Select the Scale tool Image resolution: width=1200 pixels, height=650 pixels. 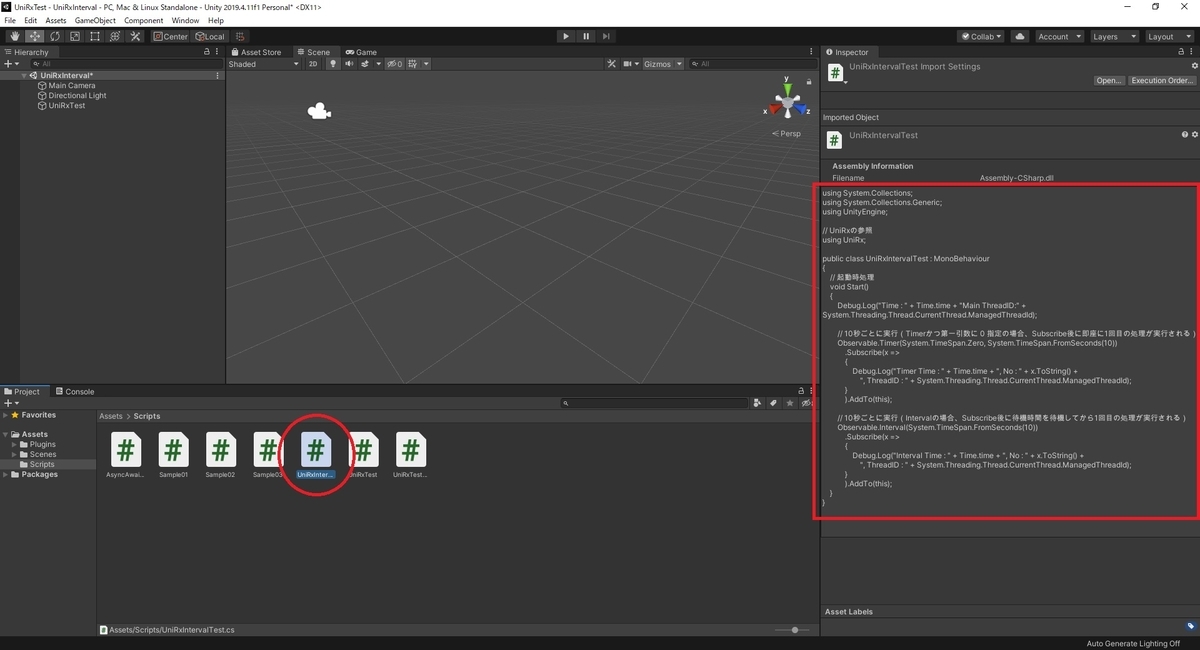coord(75,36)
